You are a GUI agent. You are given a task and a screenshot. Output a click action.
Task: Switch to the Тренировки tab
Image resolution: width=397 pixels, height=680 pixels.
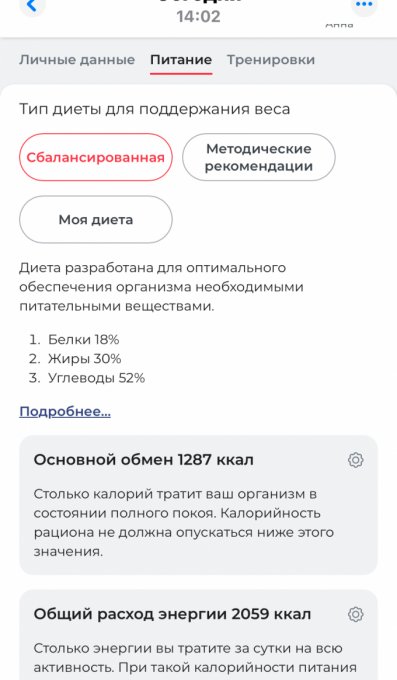(271, 59)
